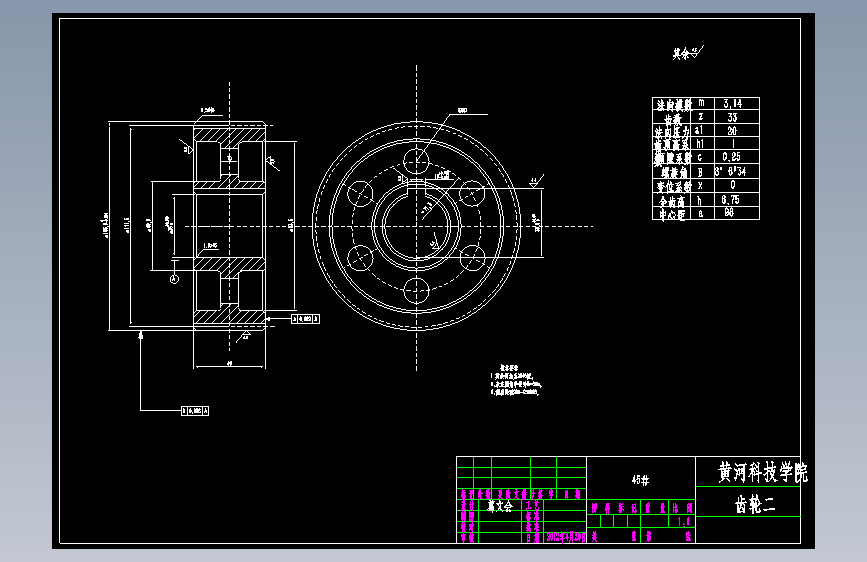Select the designer name in the title block
867x562 pixels.
click(x=500, y=506)
